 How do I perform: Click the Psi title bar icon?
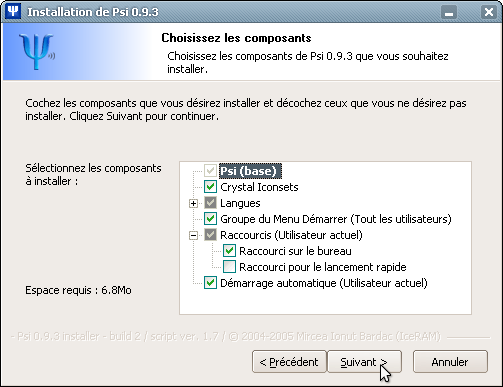(13, 11)
